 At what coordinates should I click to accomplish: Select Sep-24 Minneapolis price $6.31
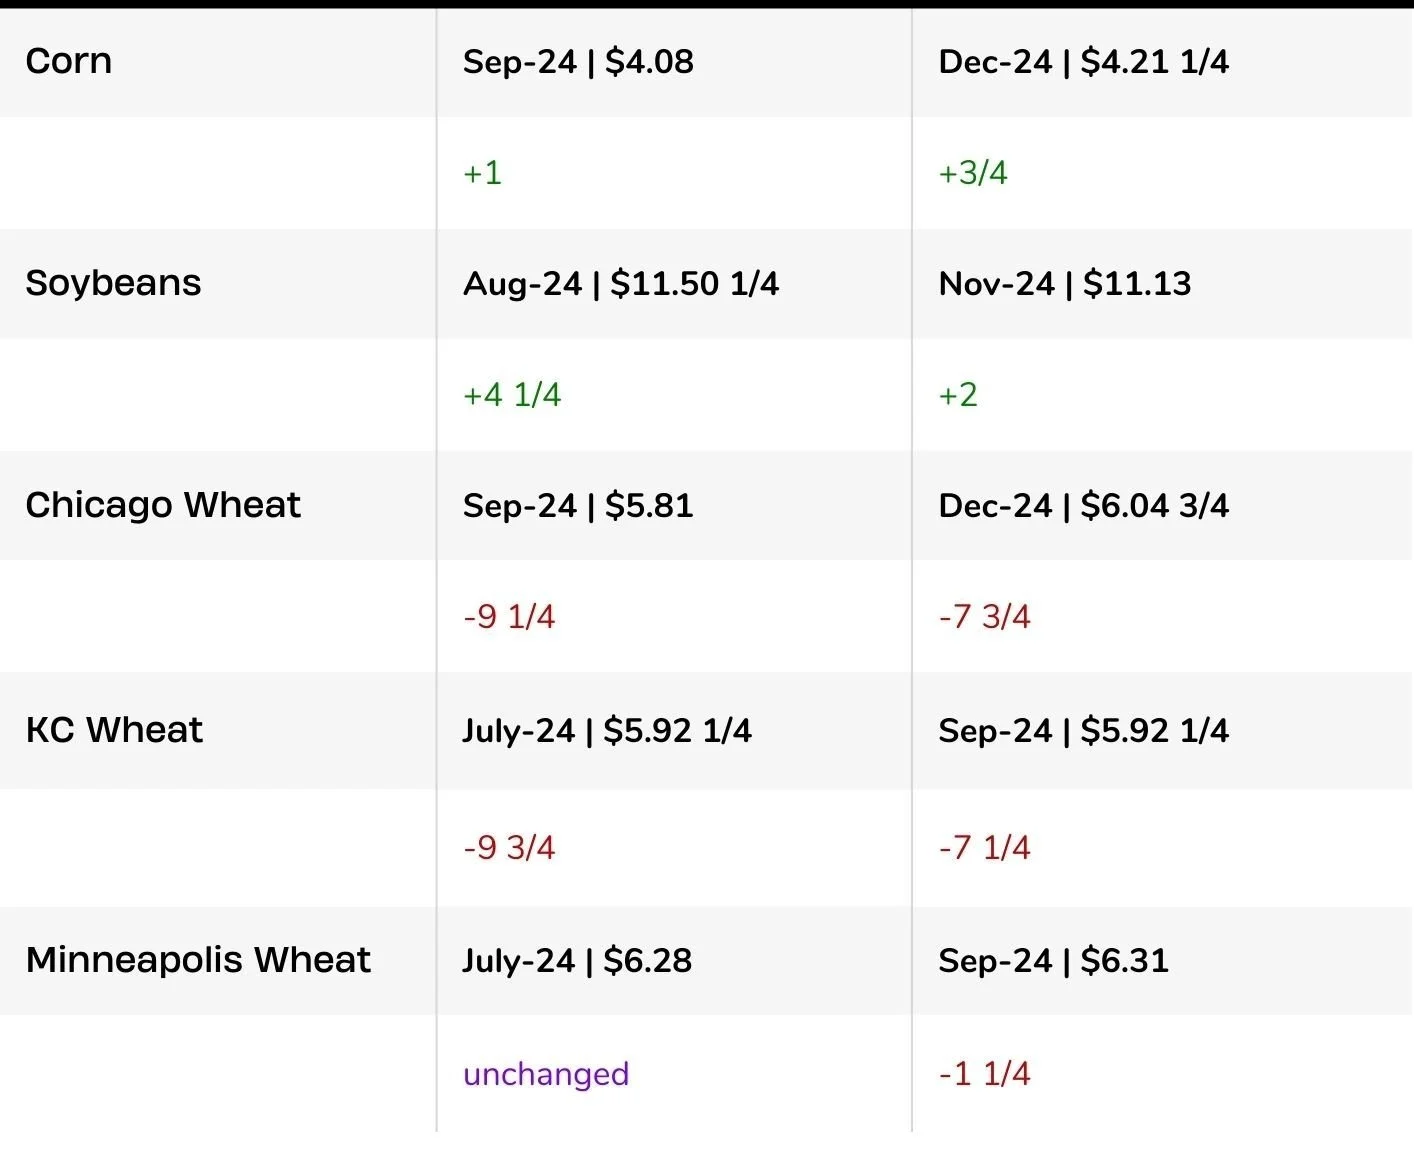pos(1053,961)
